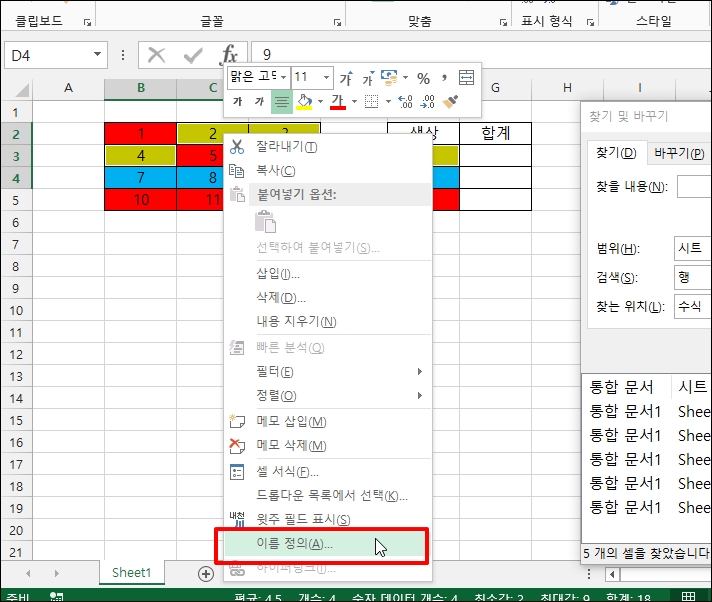The width and height of the screenshot is (712, 602).
Task: Toggle center alignment in mini toolbar
Action: click(282, 102)
